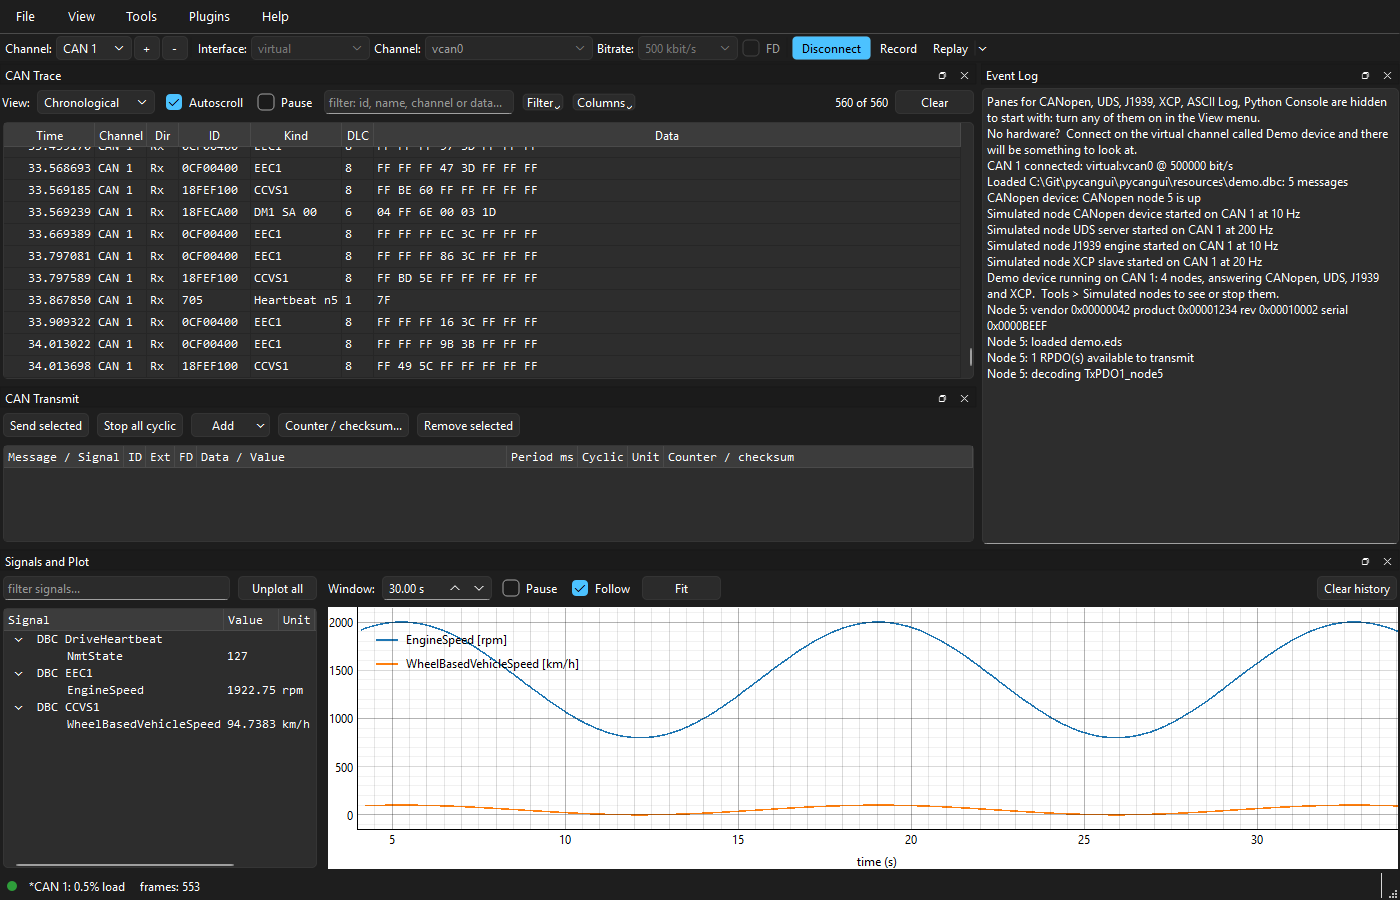Open the Chronological view dropdown

click(96, 103)
